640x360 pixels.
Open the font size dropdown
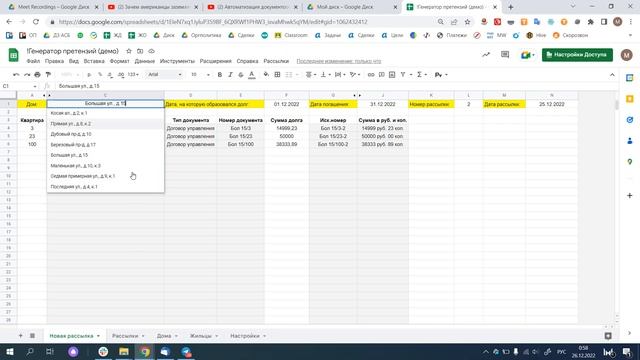[x=200, y=75]
